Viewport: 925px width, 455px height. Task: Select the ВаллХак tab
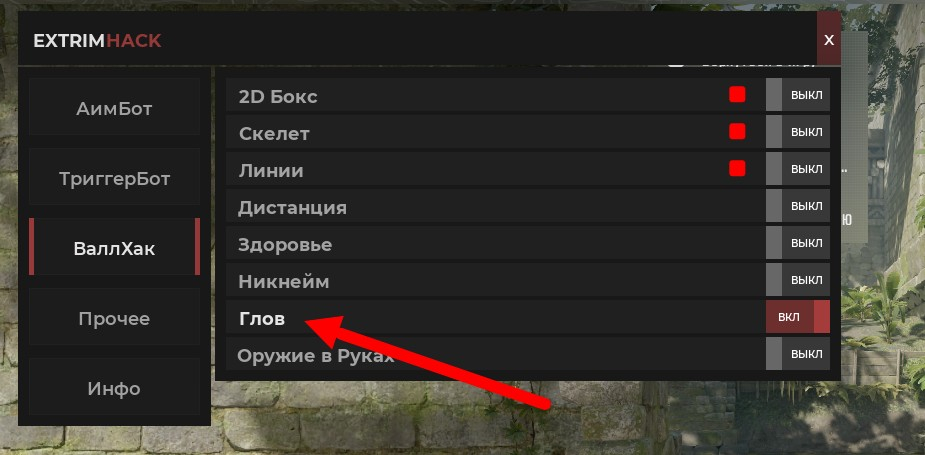(x=114, y=248)
